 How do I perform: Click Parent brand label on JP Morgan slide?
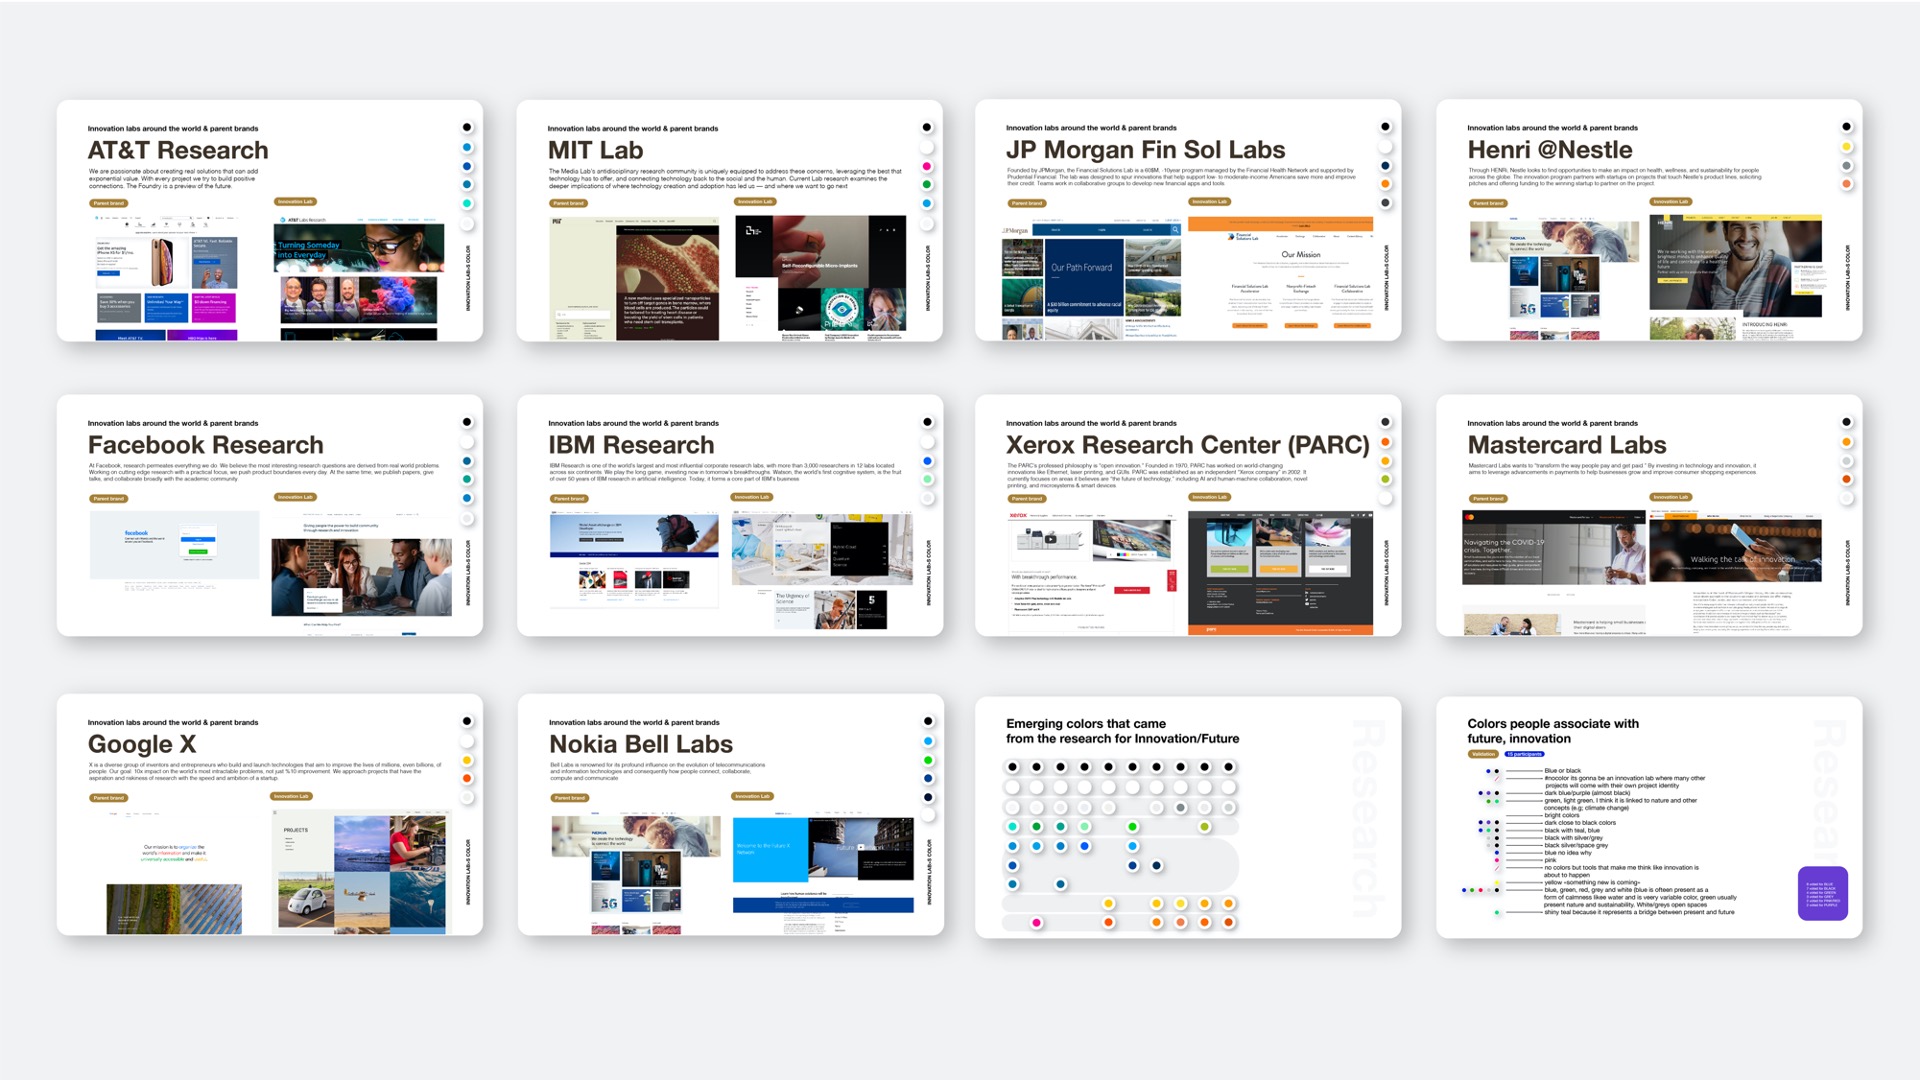click(1027, 203)
